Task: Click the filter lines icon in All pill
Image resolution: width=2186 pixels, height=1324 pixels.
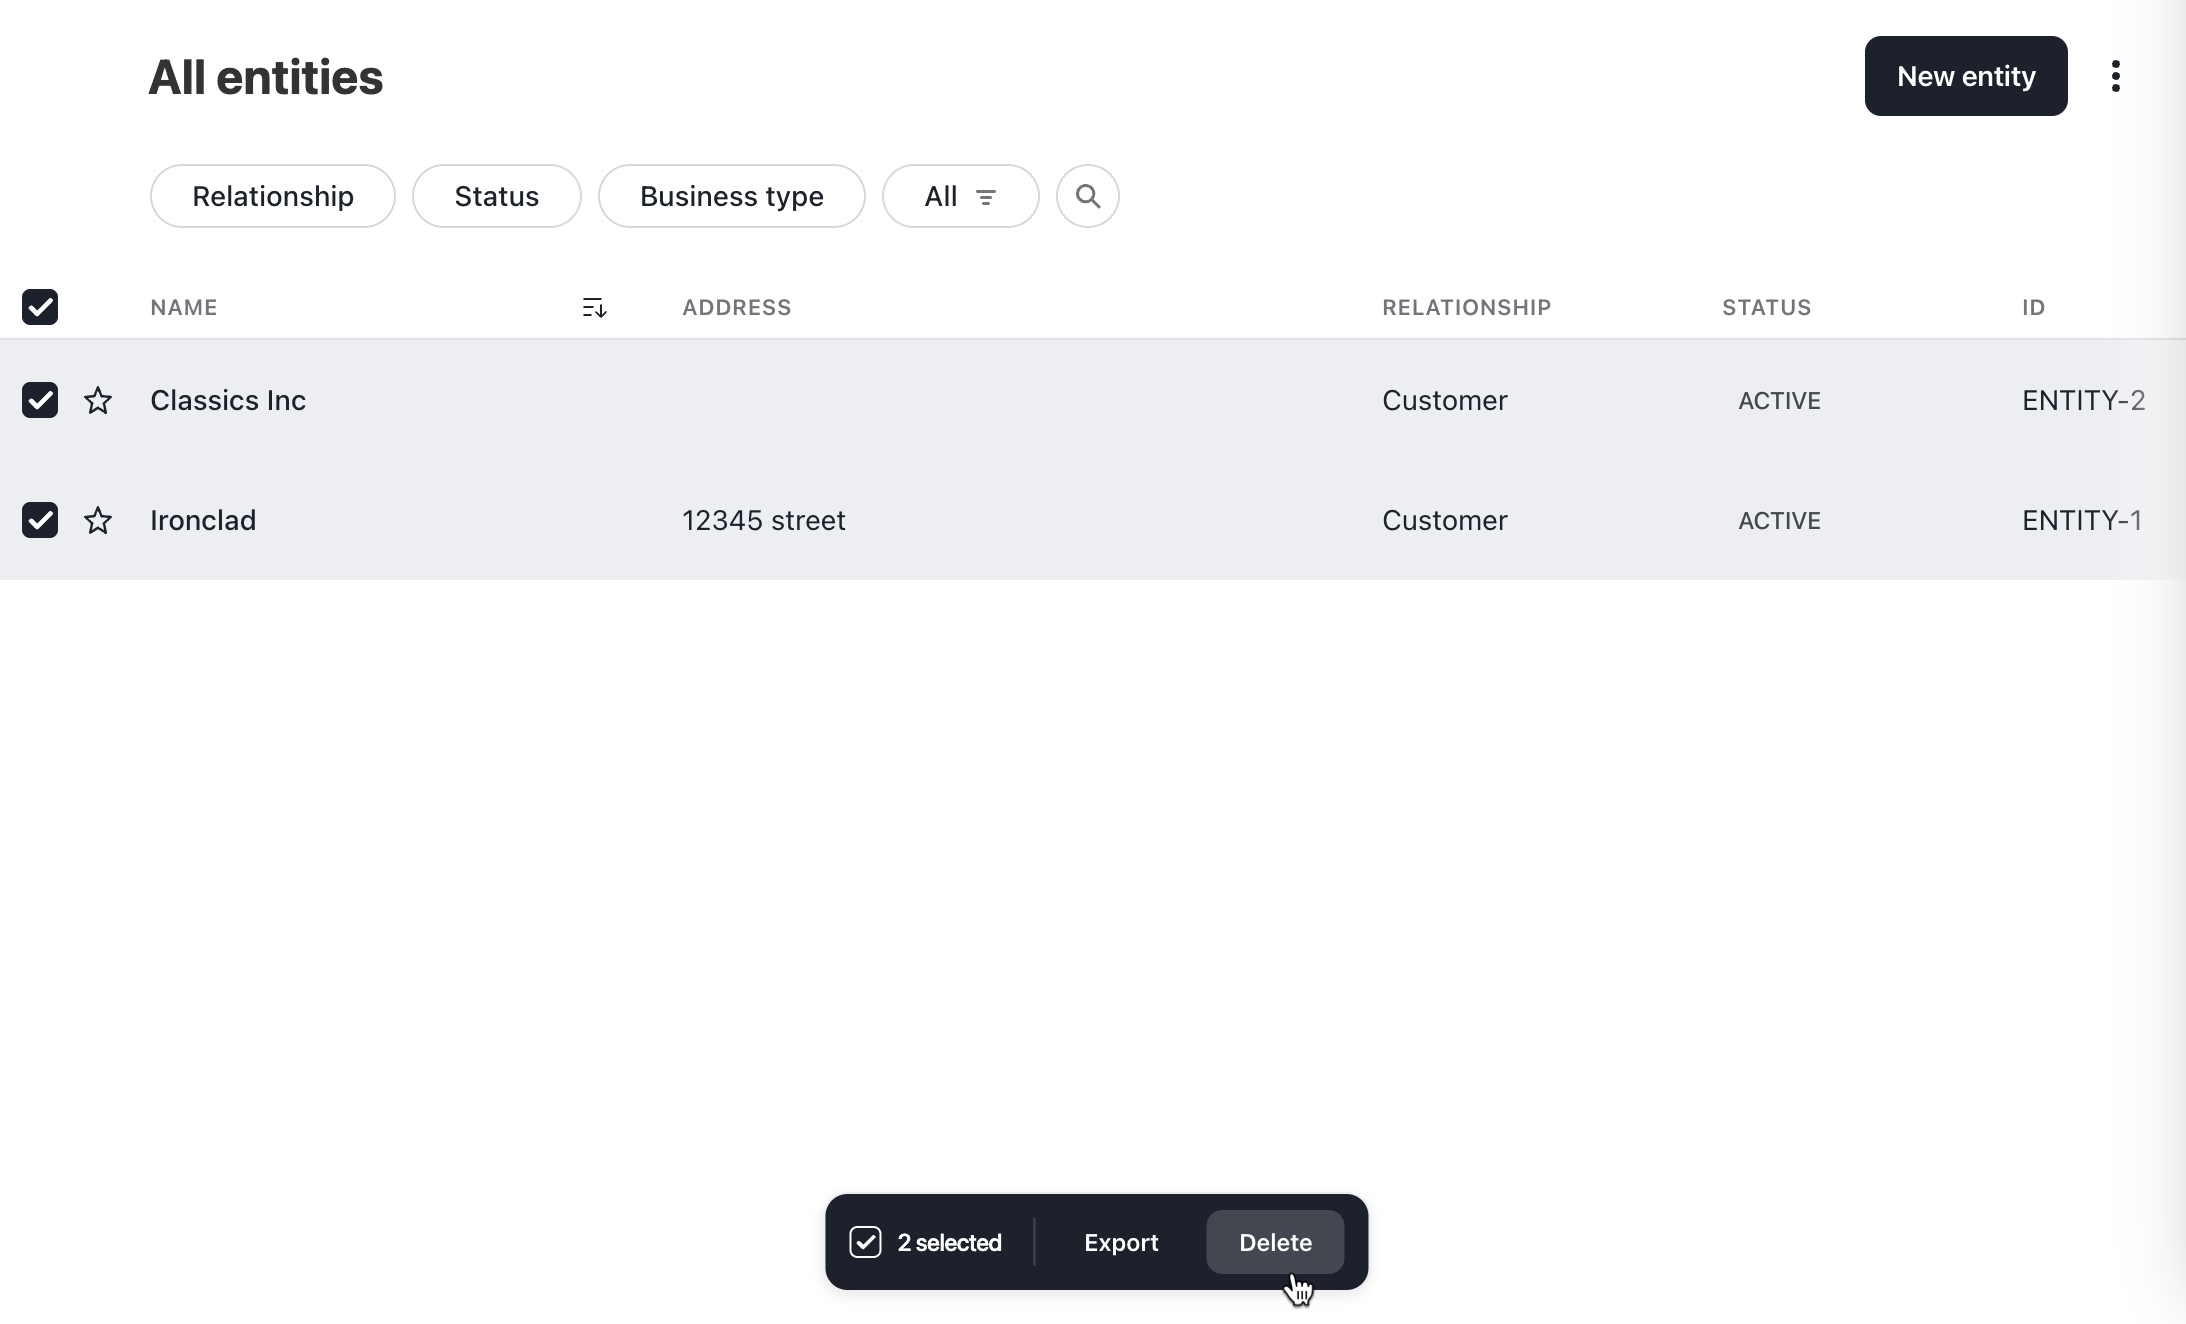Action: [x=985, y=197]
